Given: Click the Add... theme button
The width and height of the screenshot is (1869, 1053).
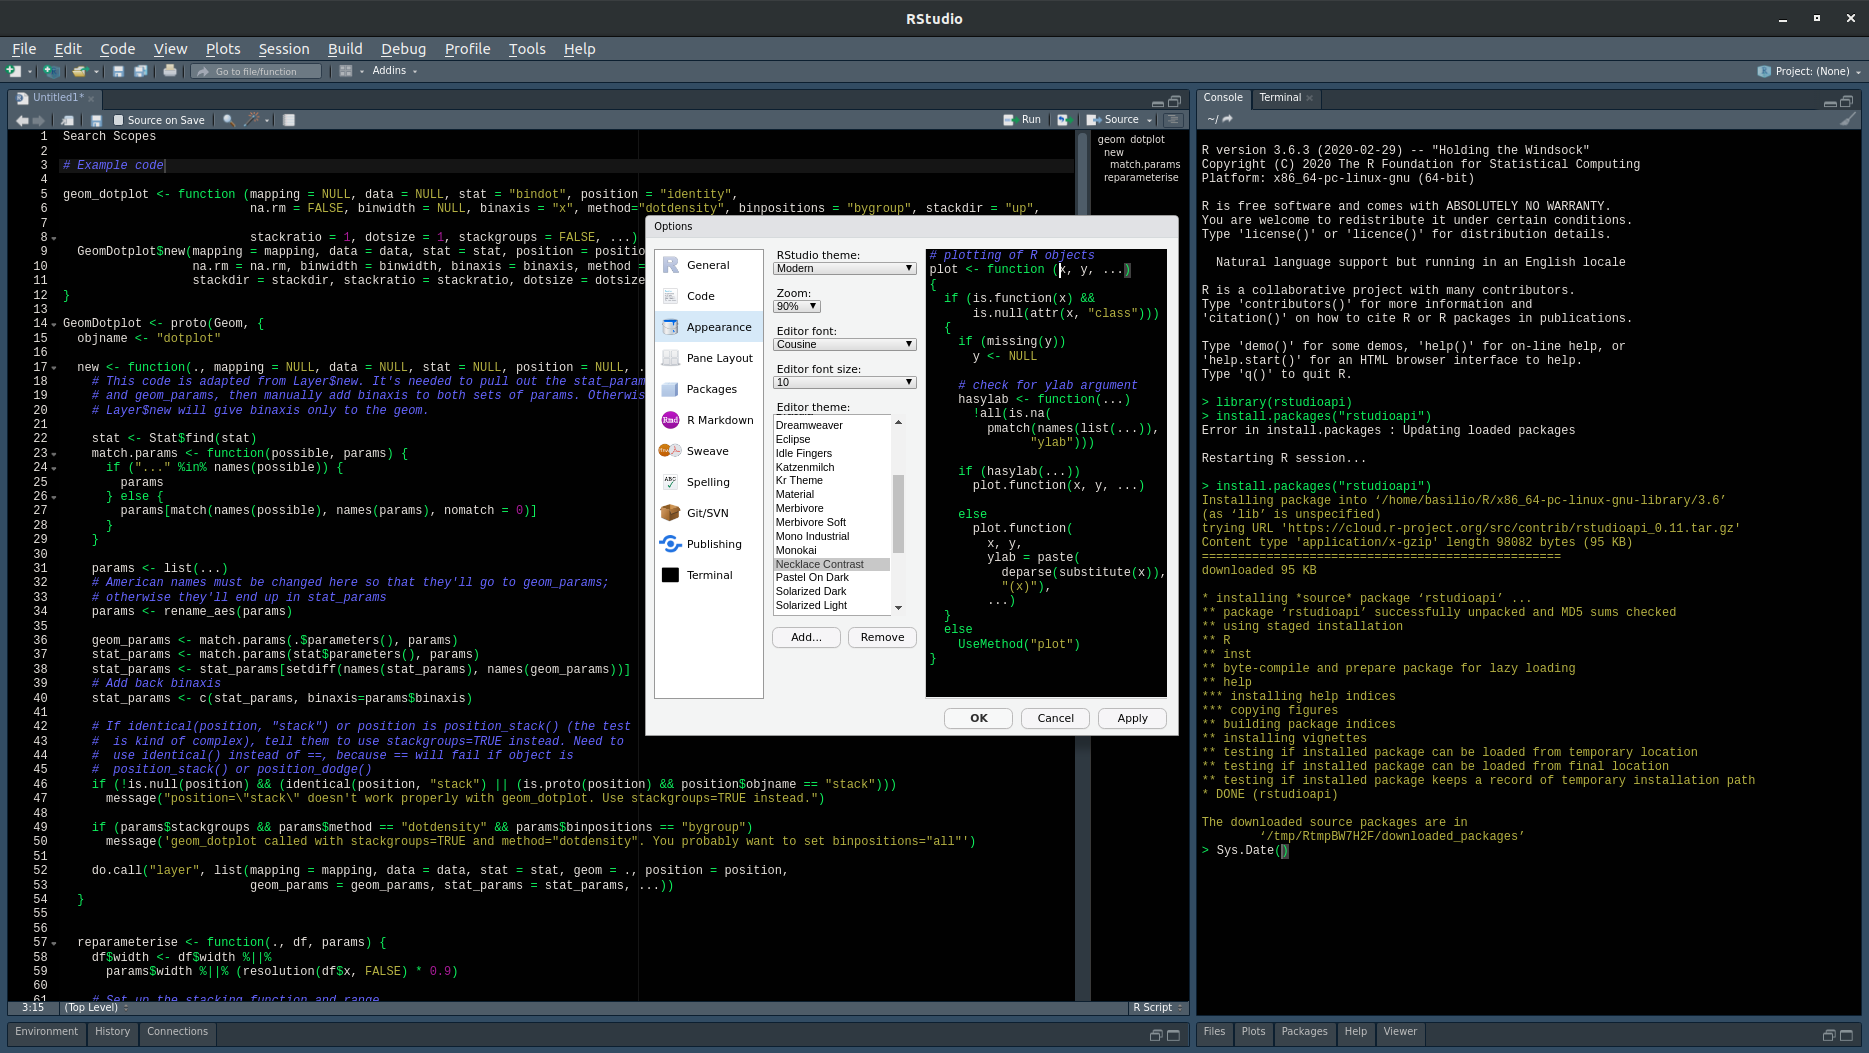Looking at the screenshot, I should tap(806, 637).
